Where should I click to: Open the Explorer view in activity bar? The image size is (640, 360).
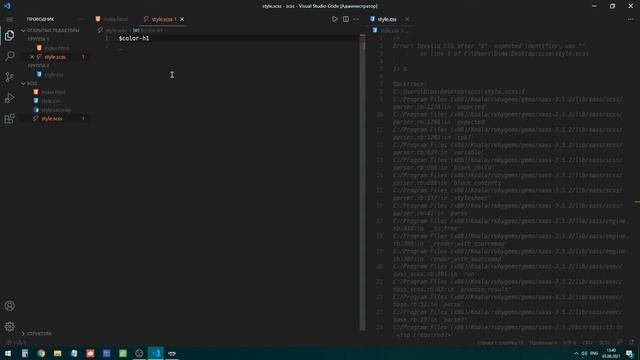coord(9,36)
